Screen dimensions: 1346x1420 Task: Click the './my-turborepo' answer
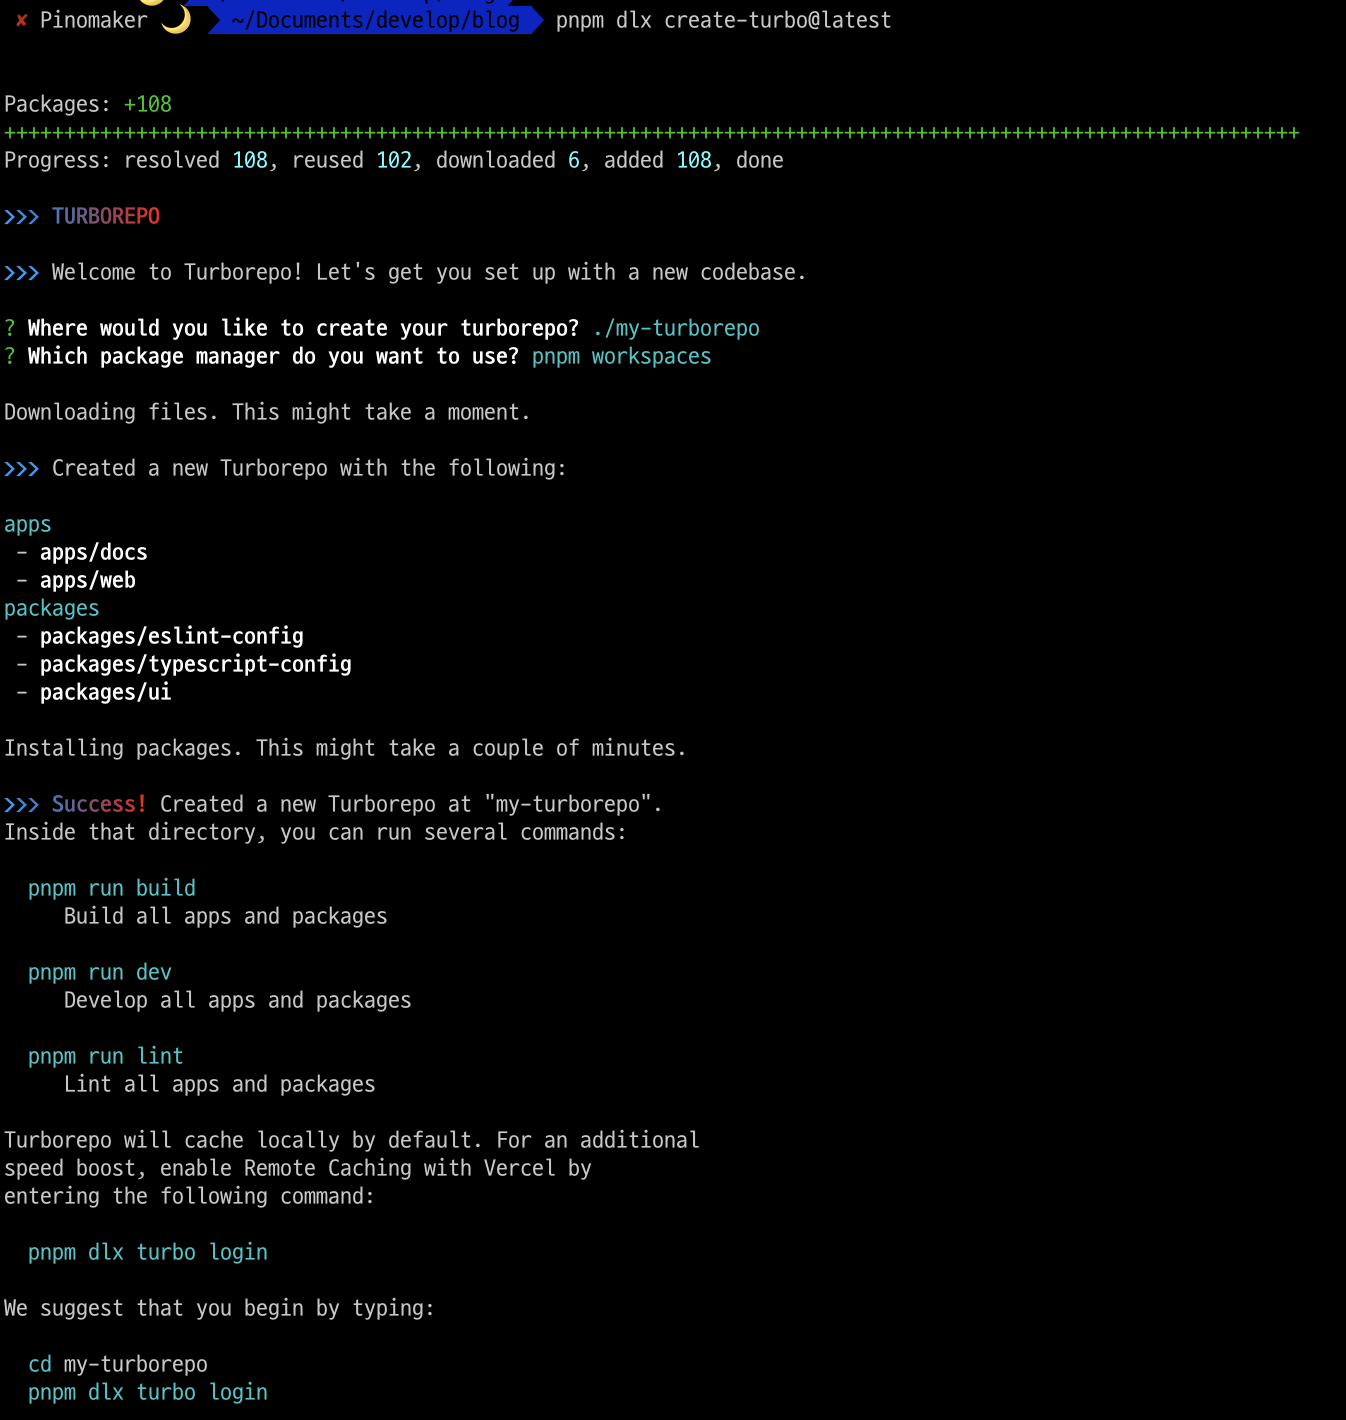click(676, 328)
